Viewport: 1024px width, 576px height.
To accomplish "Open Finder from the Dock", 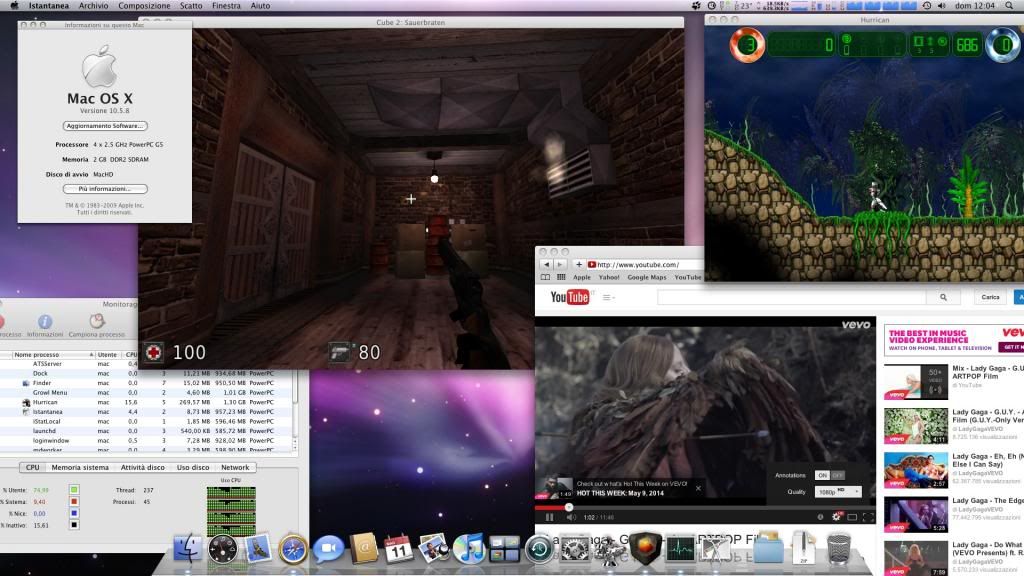I will (187, 547).
